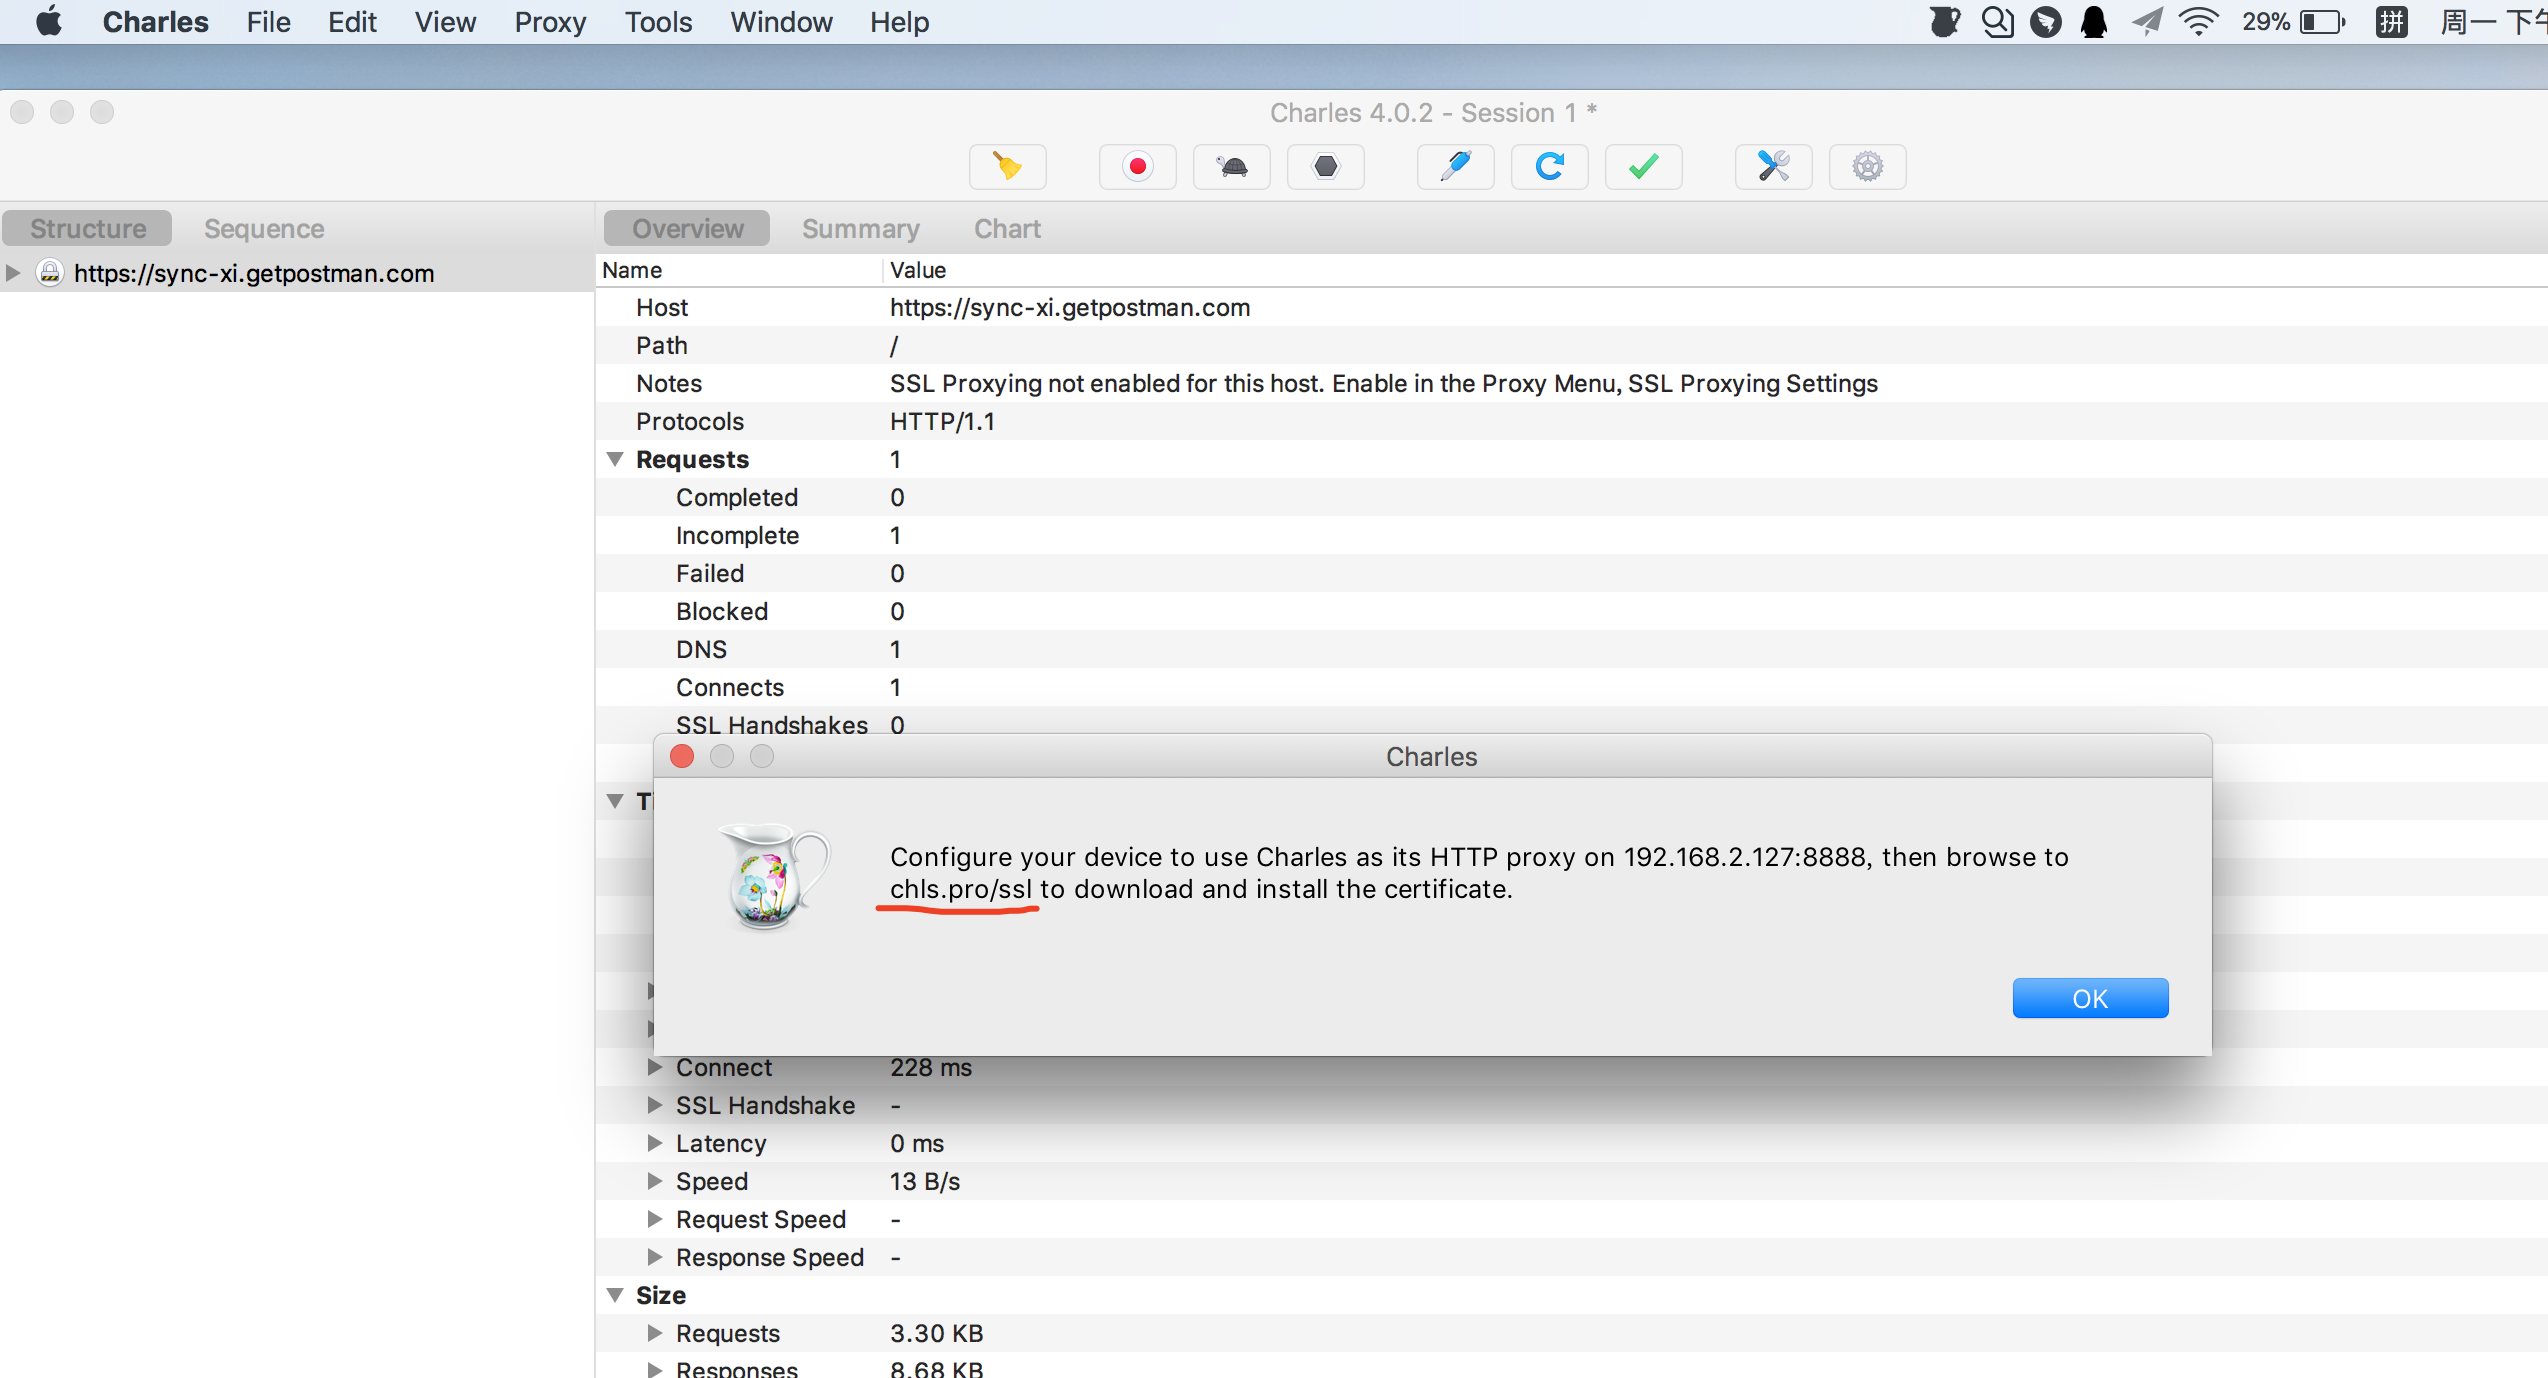Expand the Connect timing row
This screenshot has width=2548, height=1378.
[x=655, y=1067]
